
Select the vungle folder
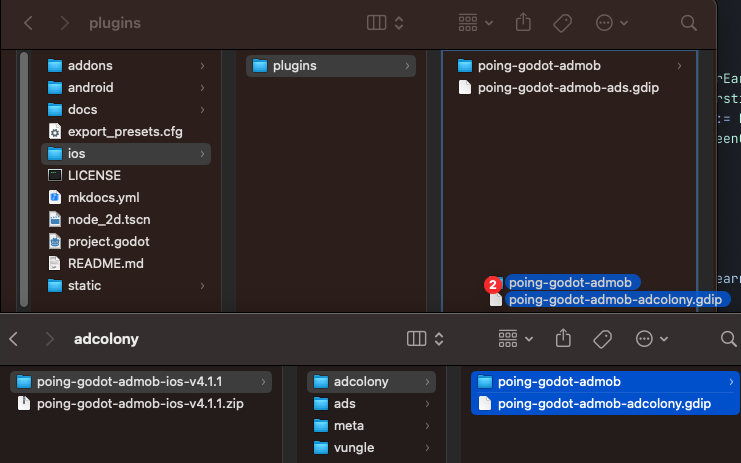tap(371, 447)
